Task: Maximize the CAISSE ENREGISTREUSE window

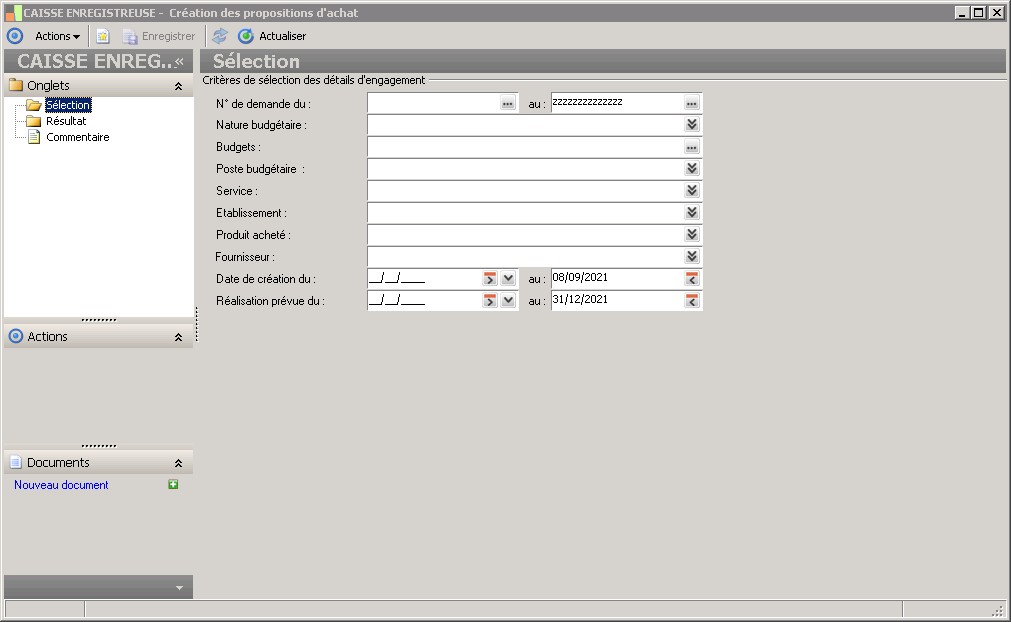Action: tap(979, 12)
